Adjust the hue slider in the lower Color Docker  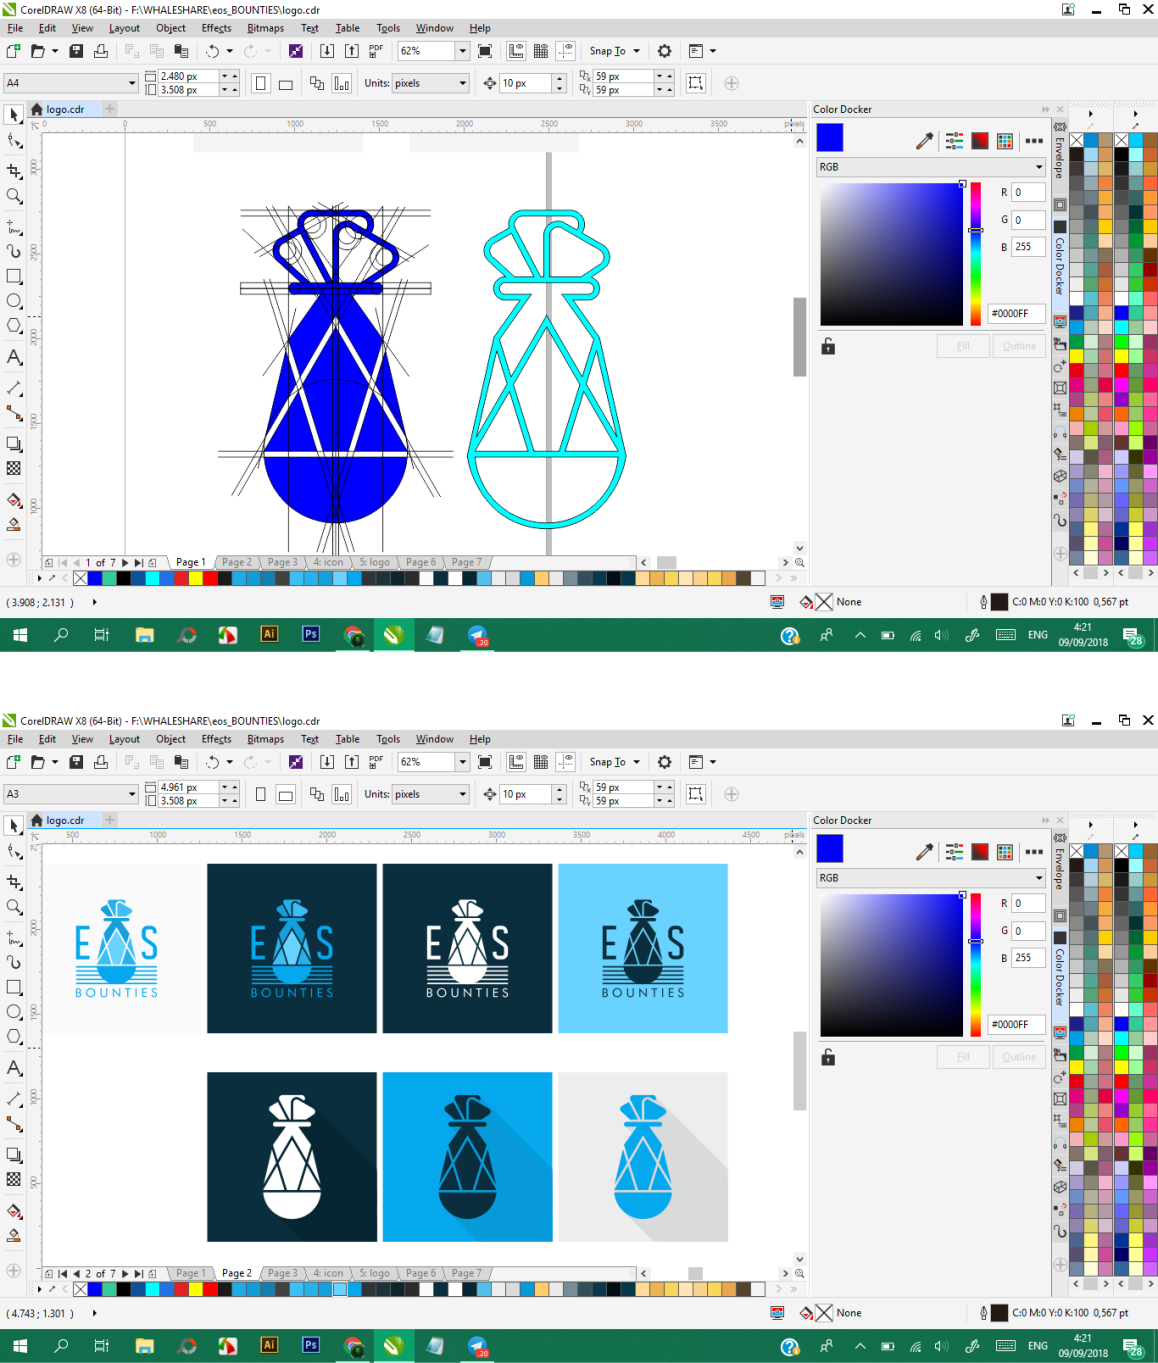click(976, 965)
